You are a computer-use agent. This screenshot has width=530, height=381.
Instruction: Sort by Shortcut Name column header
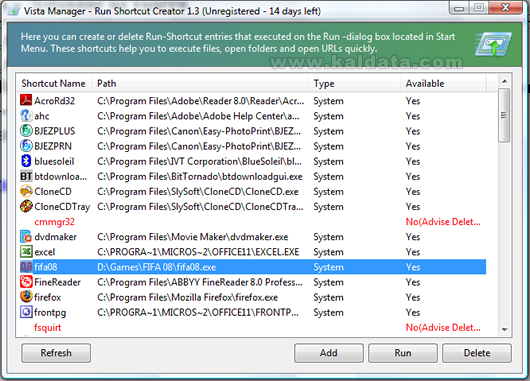(54, 84)
